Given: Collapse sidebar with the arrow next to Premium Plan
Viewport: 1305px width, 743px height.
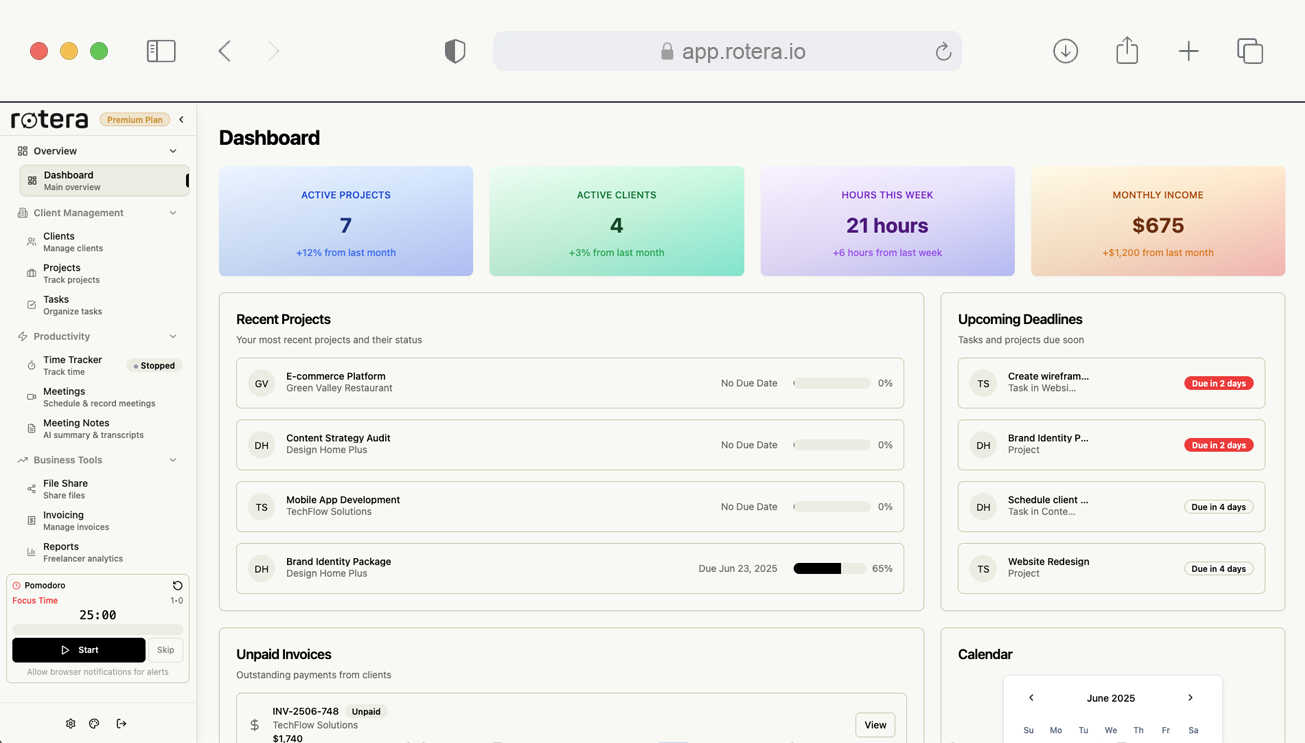Looking at the screenshot, I should pos(181,119).
